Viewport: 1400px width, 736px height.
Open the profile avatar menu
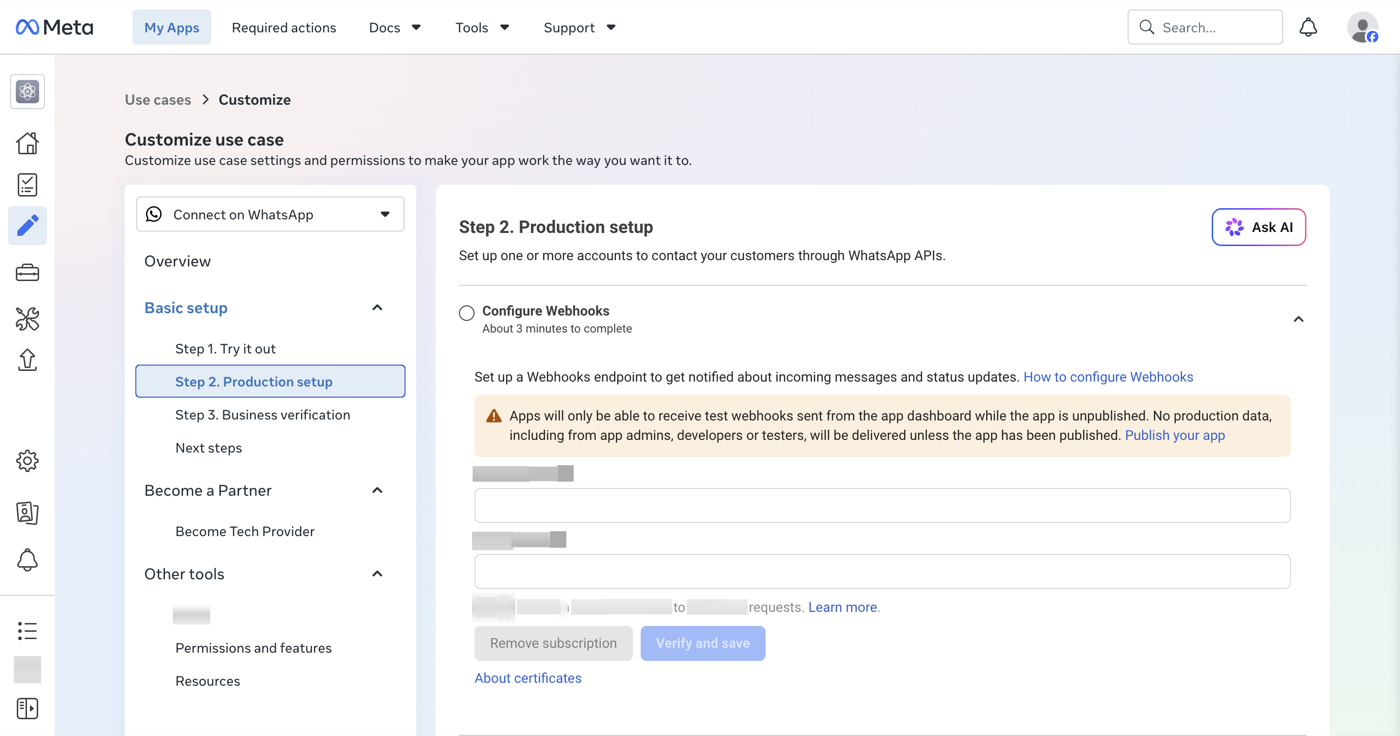tap(1362, 27)
